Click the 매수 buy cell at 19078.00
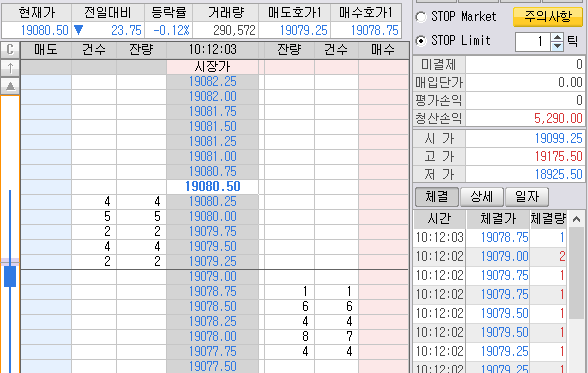 tap(383, 337)
